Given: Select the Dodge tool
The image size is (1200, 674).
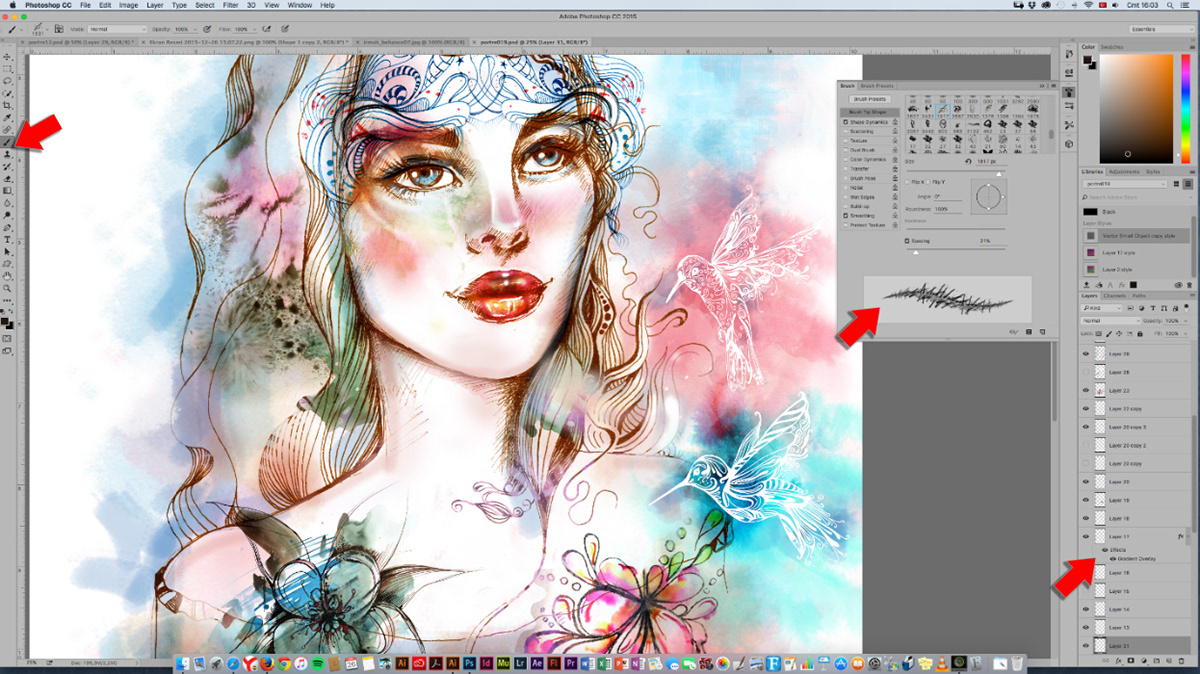Looking at the screenshot, I should click(x=8, y=214).
